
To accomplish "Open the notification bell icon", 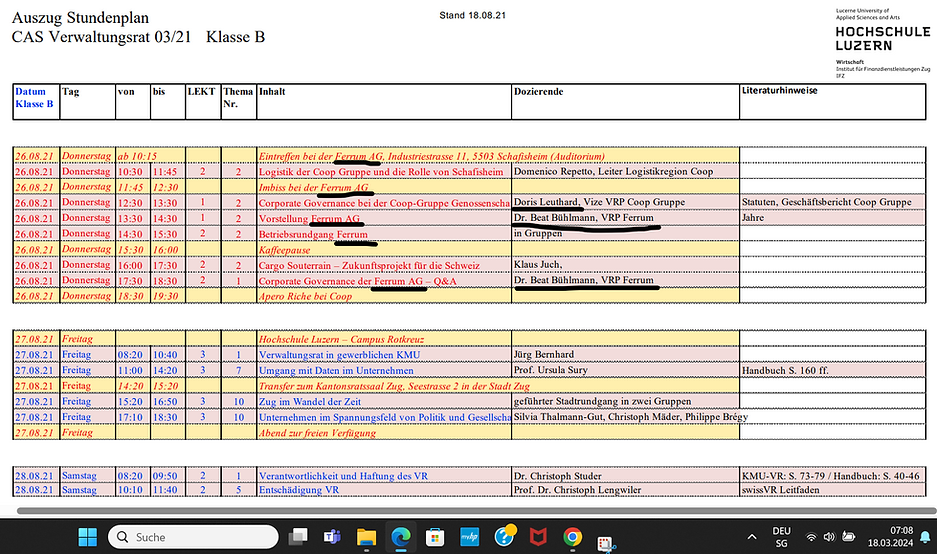I will tap(925, 537).
